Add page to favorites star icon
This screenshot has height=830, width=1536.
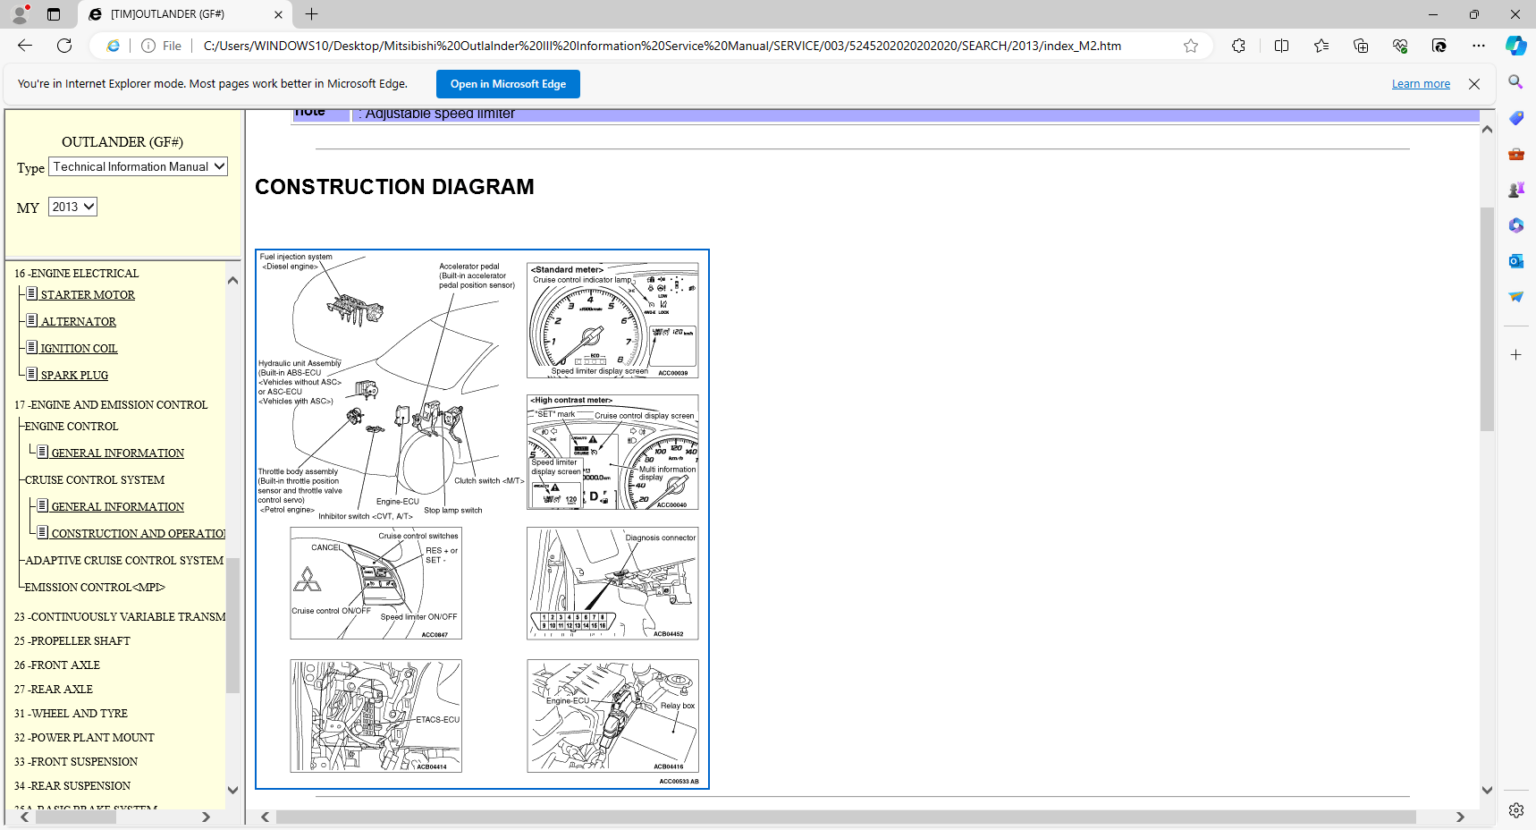(x=1190, y=46)
